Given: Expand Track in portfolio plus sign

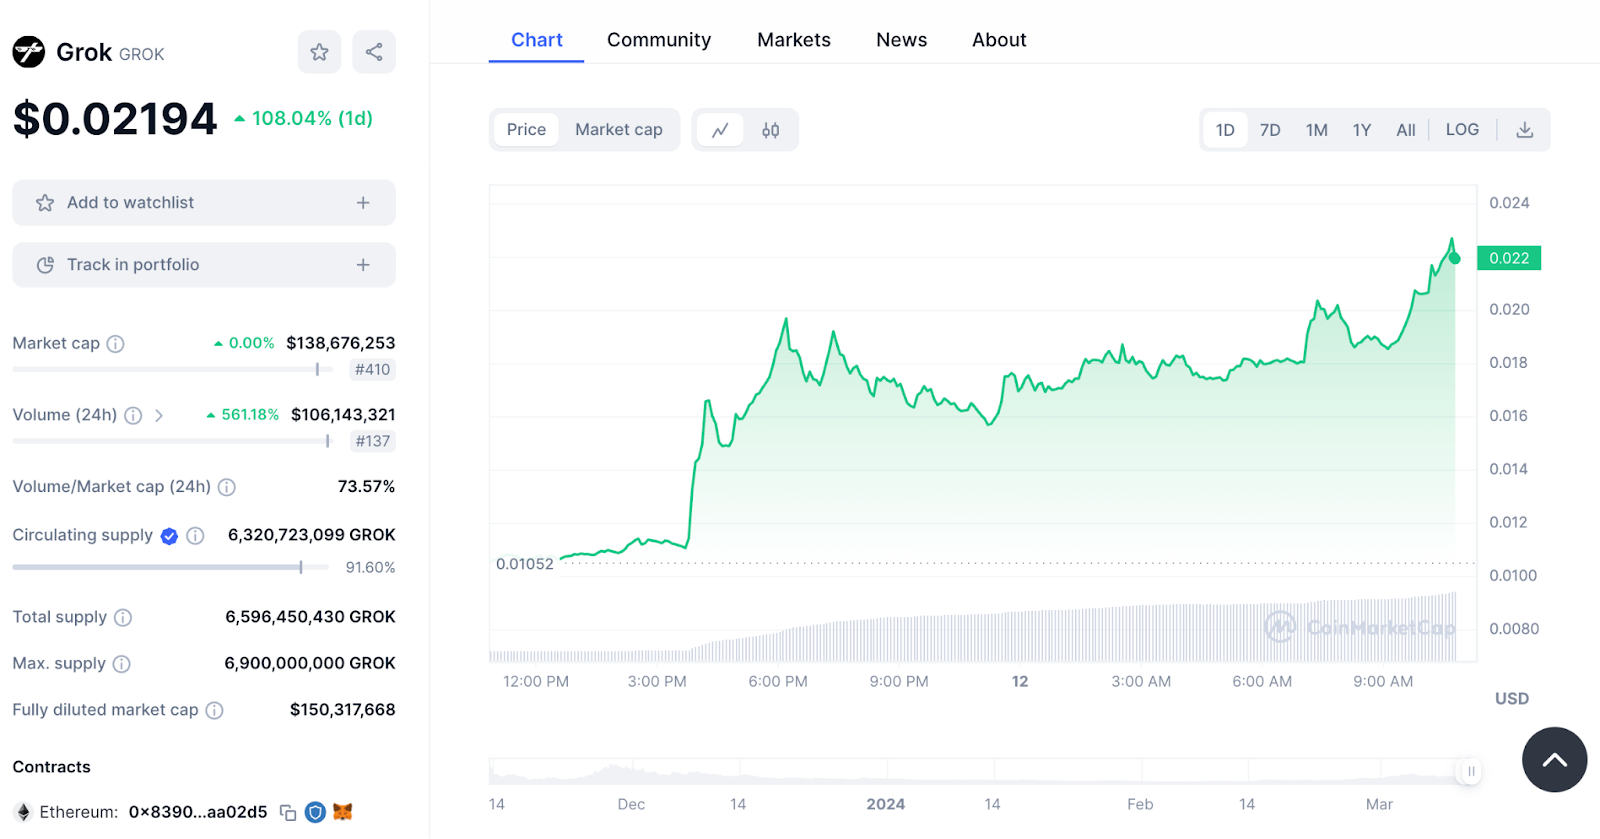Looking at the screenshot, I should click(x=363, y=265).
